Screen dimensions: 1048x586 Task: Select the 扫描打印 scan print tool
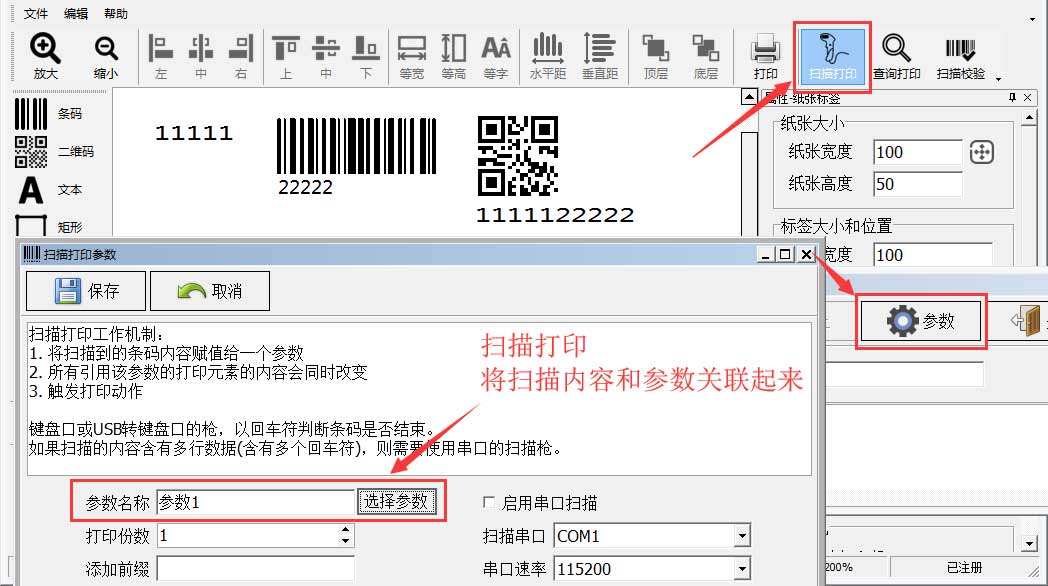(834, 55)
